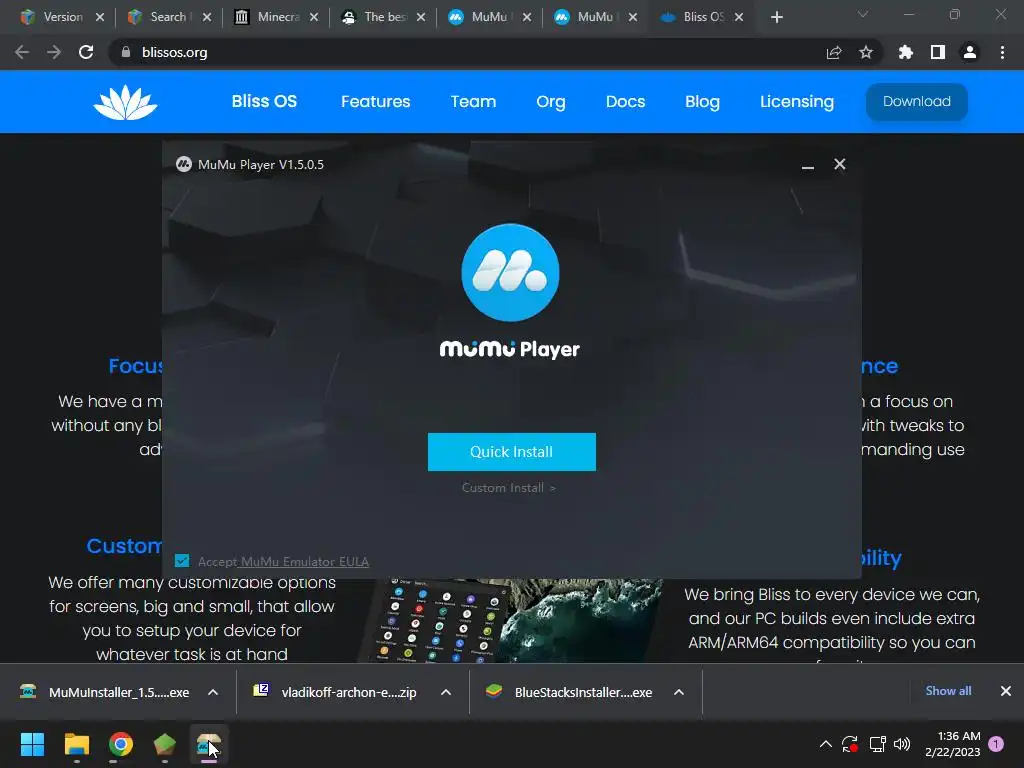Open the Team menu item
Viewport: 1024px width, 768px height.
[x=473, y=101]
